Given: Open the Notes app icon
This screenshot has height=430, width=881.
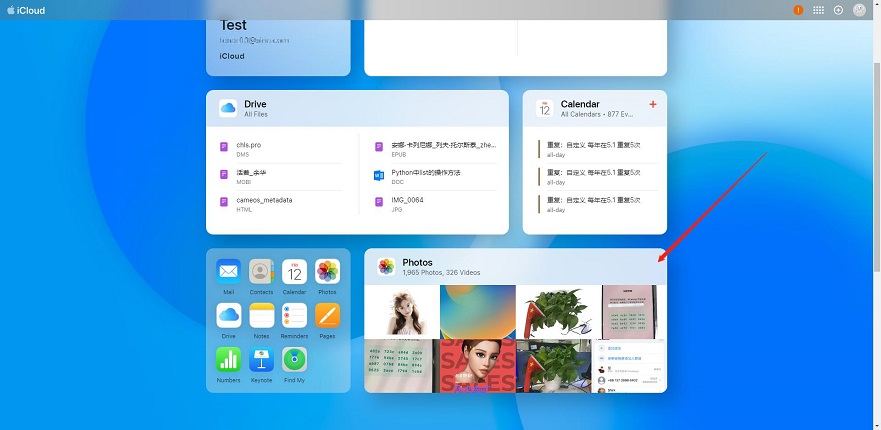Looking at the screenshot, I should click(x=261, y=315).
